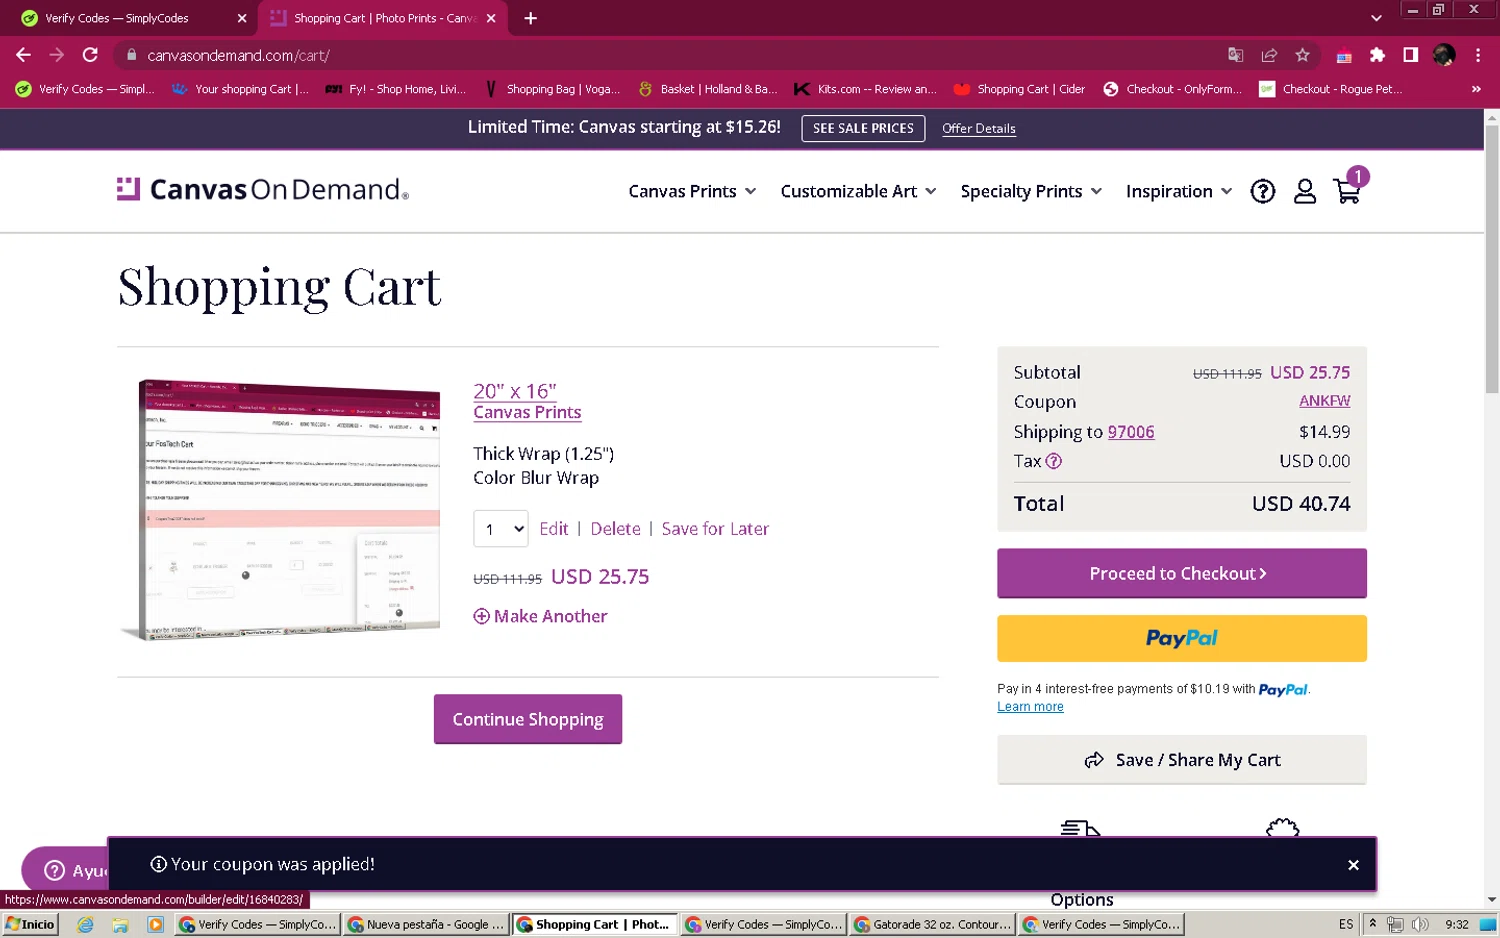The height and width of the screenshot is (938, 1500).
Task: Click Save / Share My Cart
Action: 1181,760
